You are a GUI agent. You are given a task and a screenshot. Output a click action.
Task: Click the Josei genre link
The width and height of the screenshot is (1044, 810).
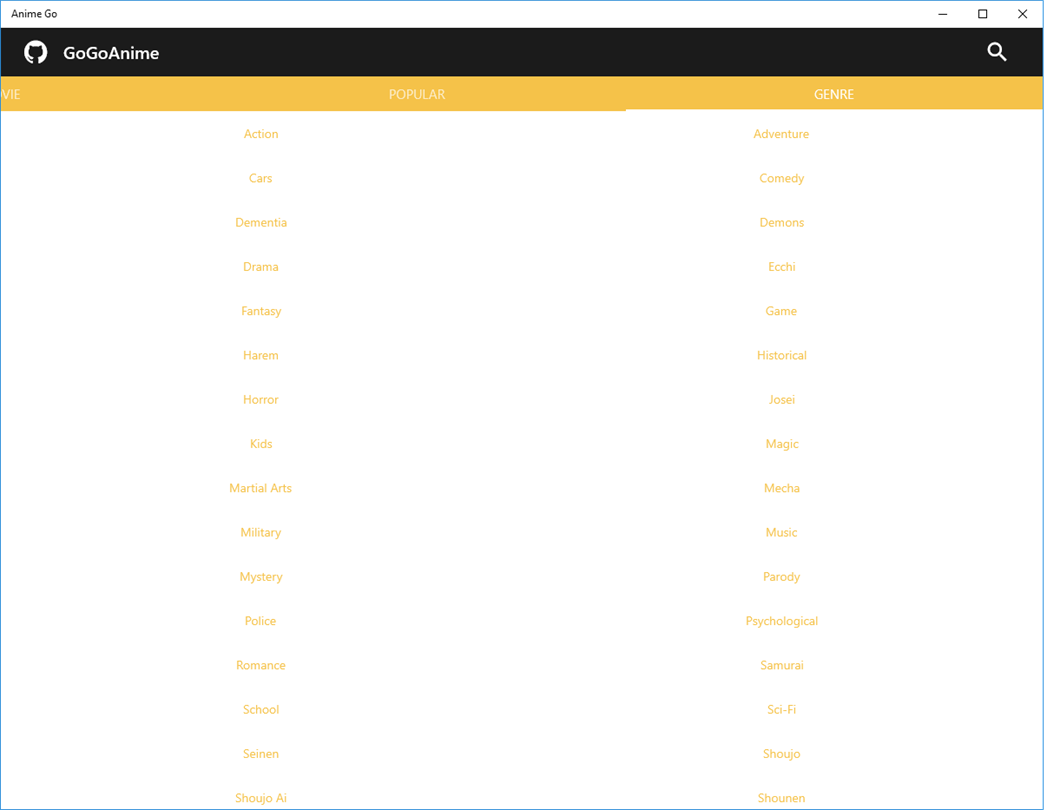click(782, 399)
